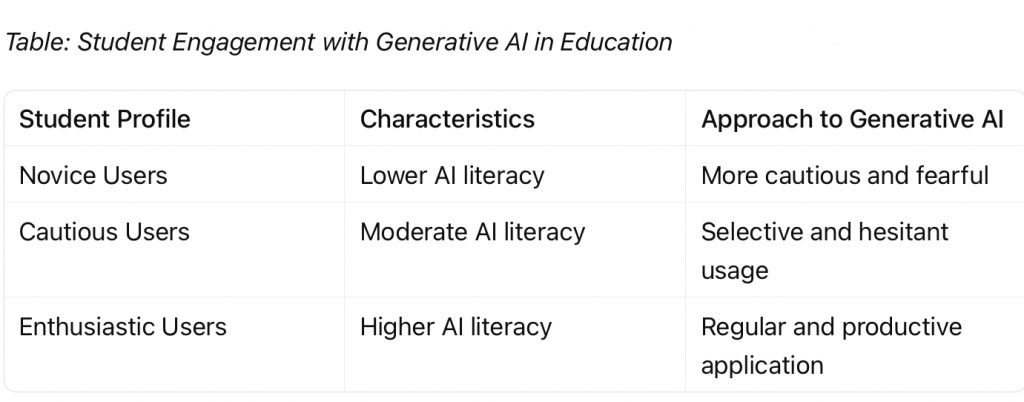Viewport: 1024px width, 402px height.
Task: Click the Regular and productive text
Action: (831, 327)
